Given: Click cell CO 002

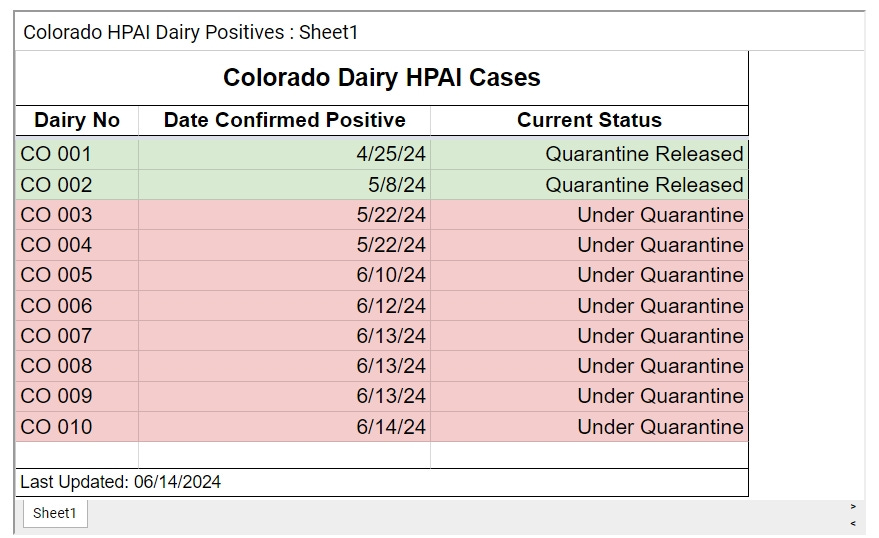Looking at the screenshot, I should click(x=77, y=185).
